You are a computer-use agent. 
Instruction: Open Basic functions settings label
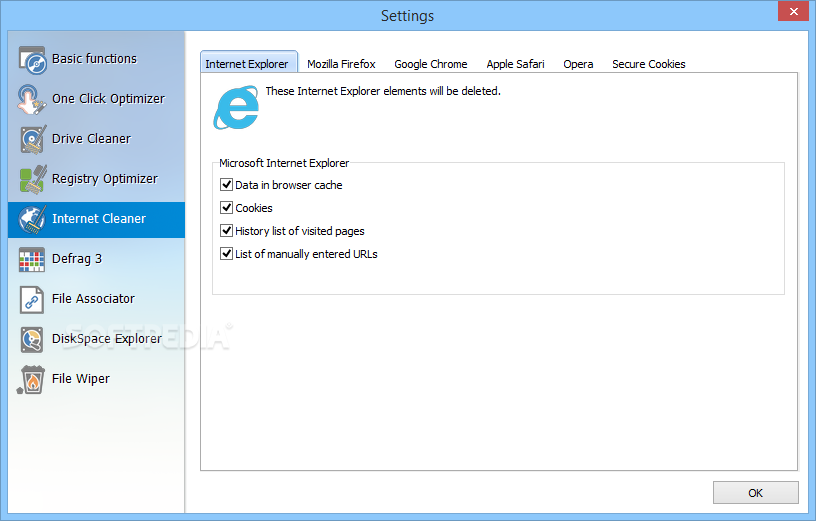(x=94, y=59)
